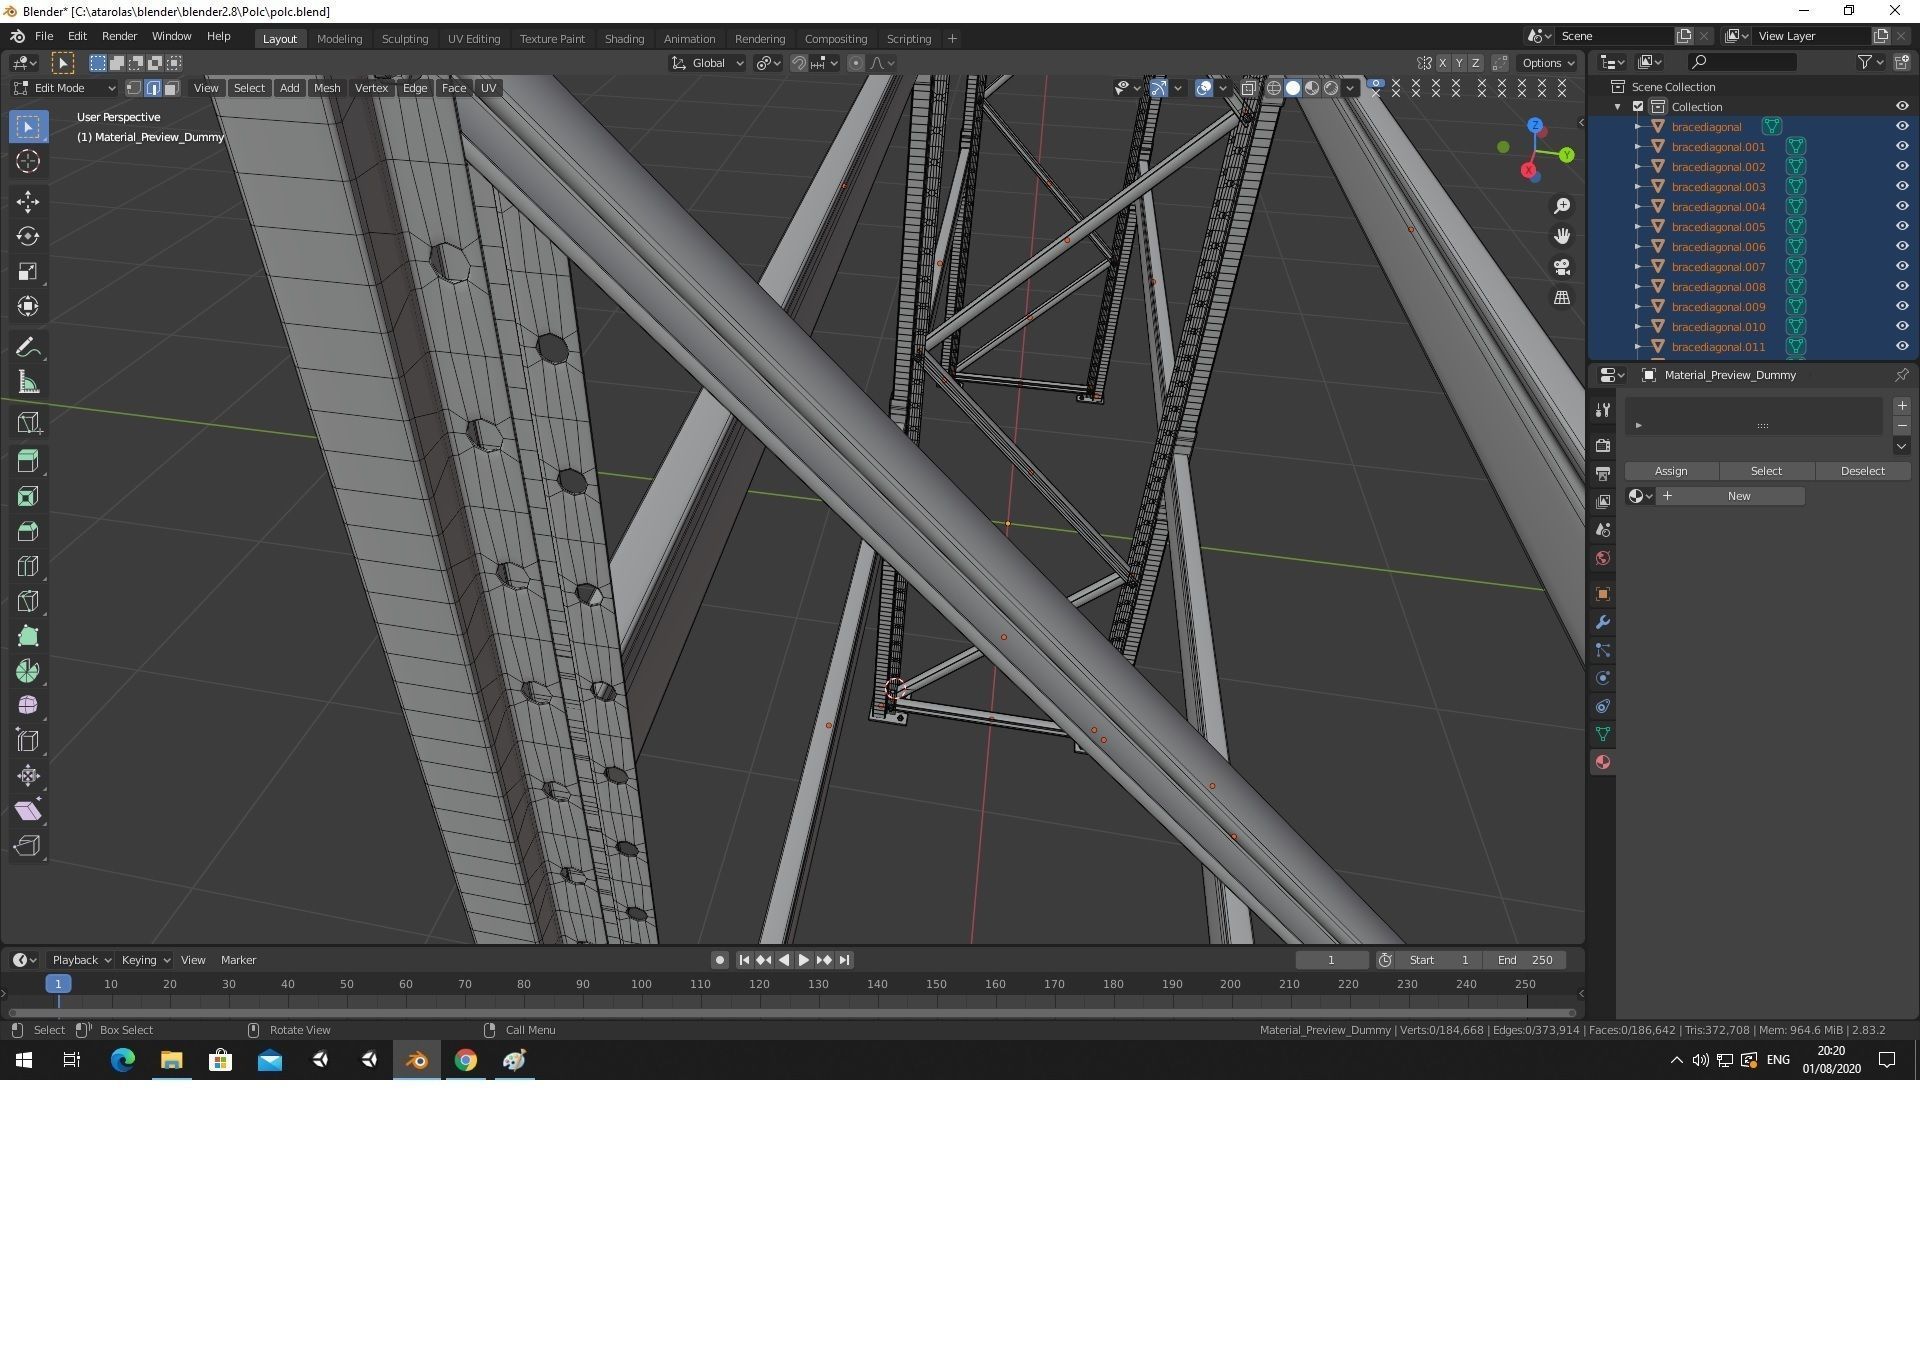Select the Annotate tool
The height and width of the screenshot is (1360, 1920).
tap(28, 347)
